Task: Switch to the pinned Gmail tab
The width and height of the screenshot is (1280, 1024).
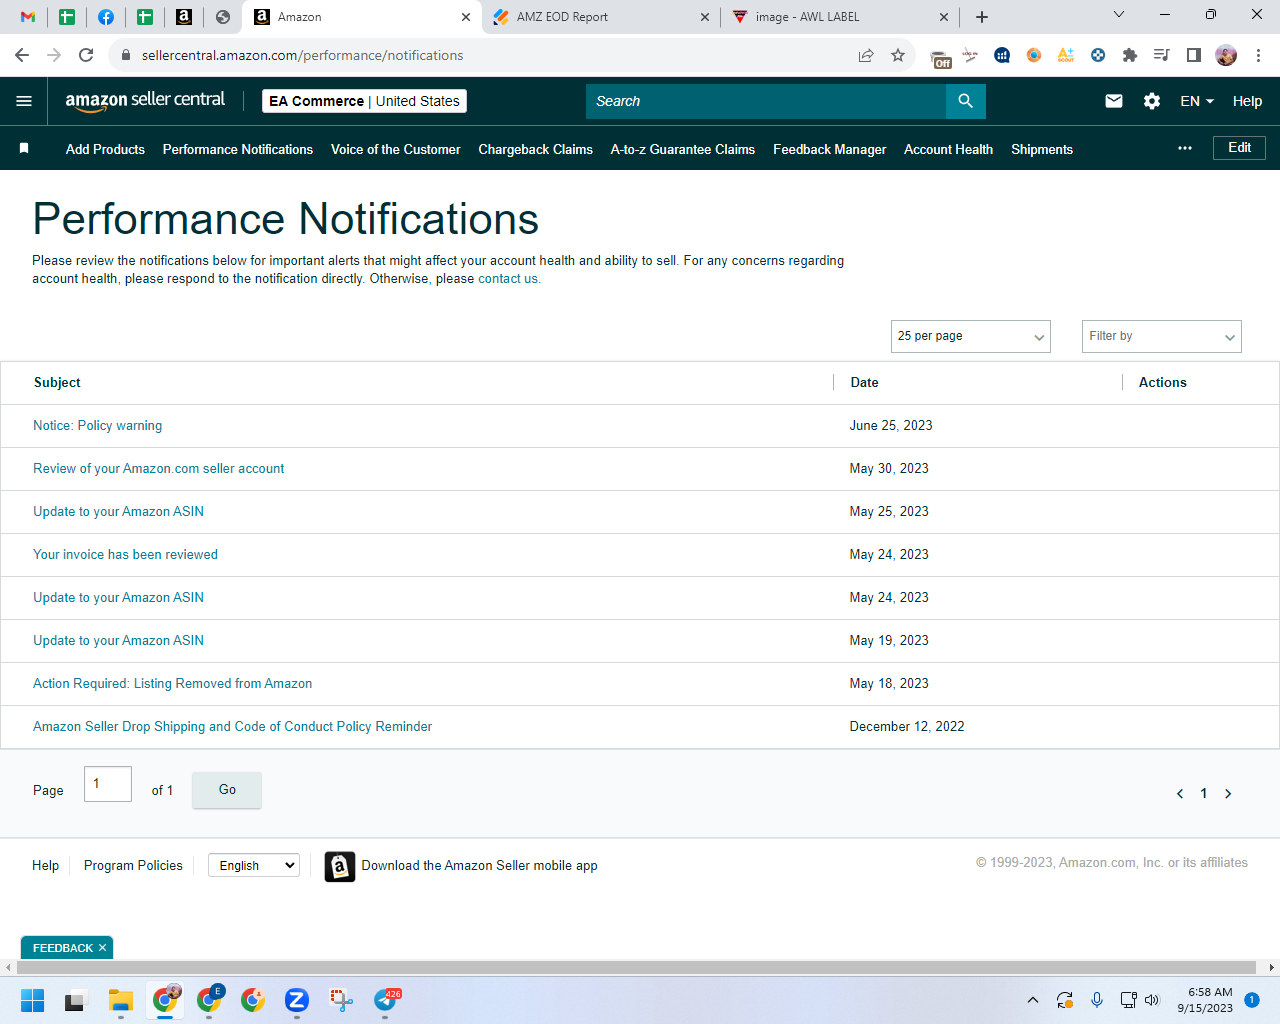Action: pos(28,17)
